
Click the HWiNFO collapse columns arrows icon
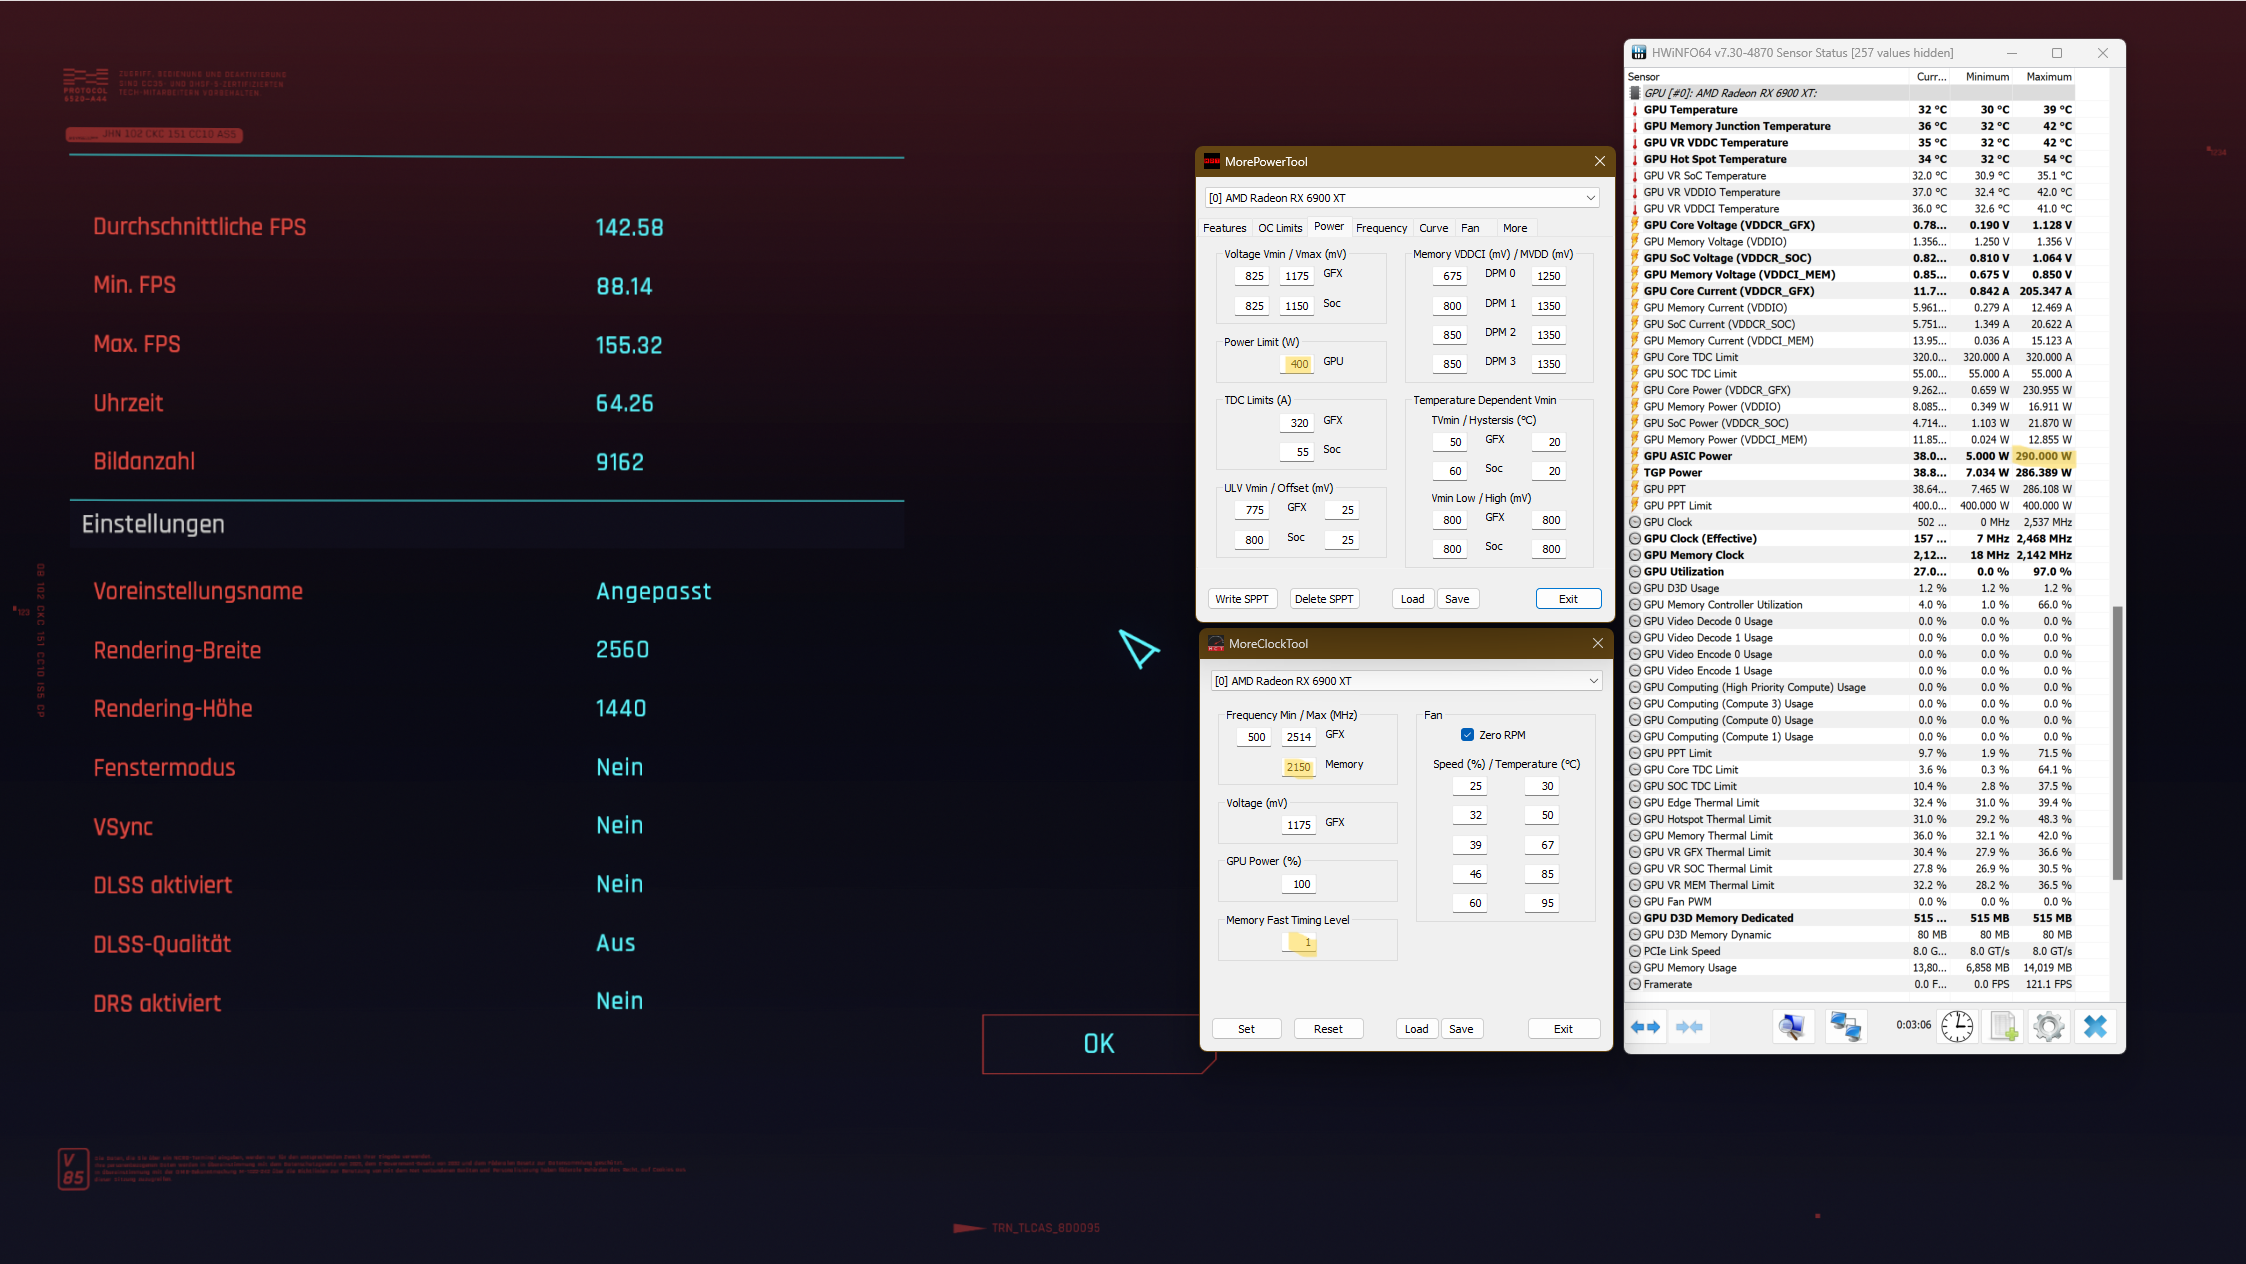point(1689,1027)
